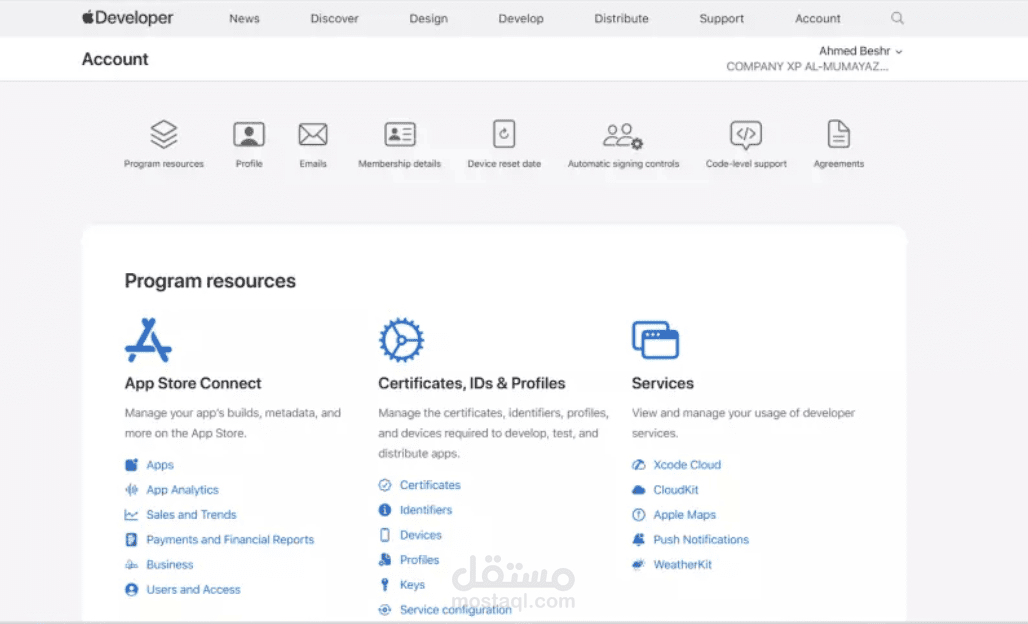Go to Account in top navigation
The image size is (1028, 624).
[818, 18]
